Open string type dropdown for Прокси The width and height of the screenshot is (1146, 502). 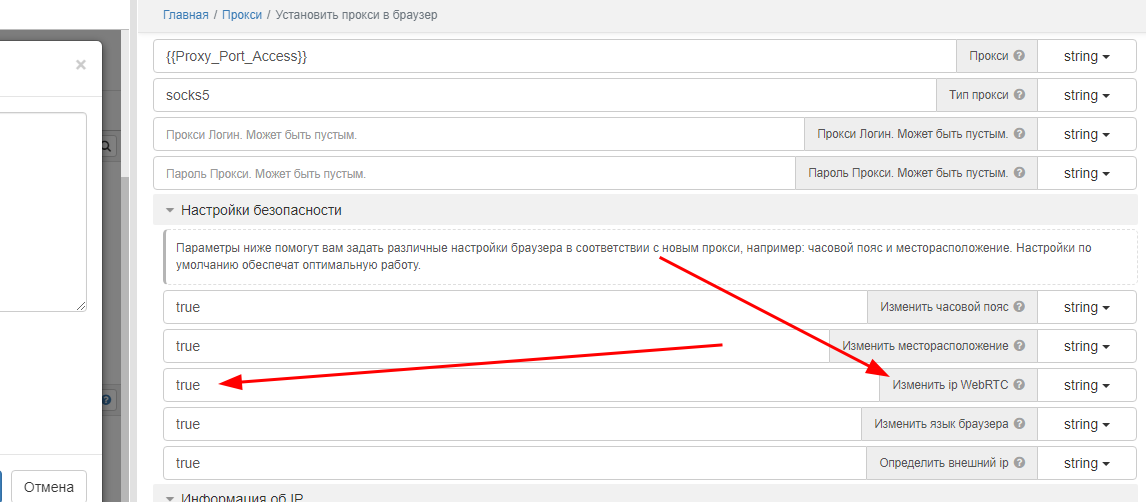(x=1087, y=56)
